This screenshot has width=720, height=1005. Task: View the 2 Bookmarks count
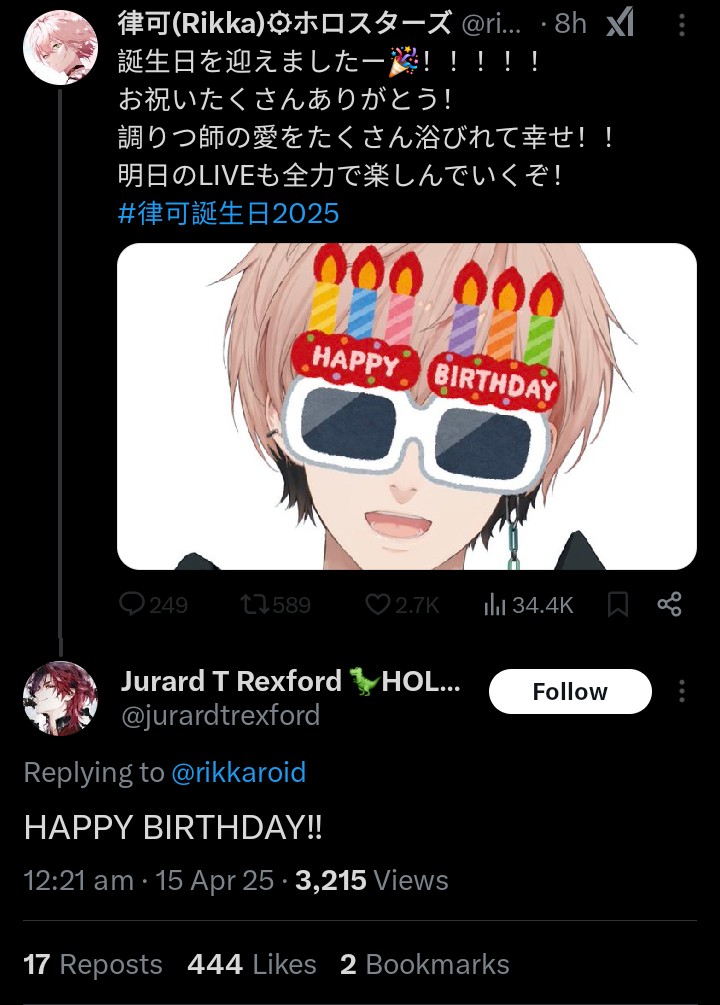tap(424, 965)
